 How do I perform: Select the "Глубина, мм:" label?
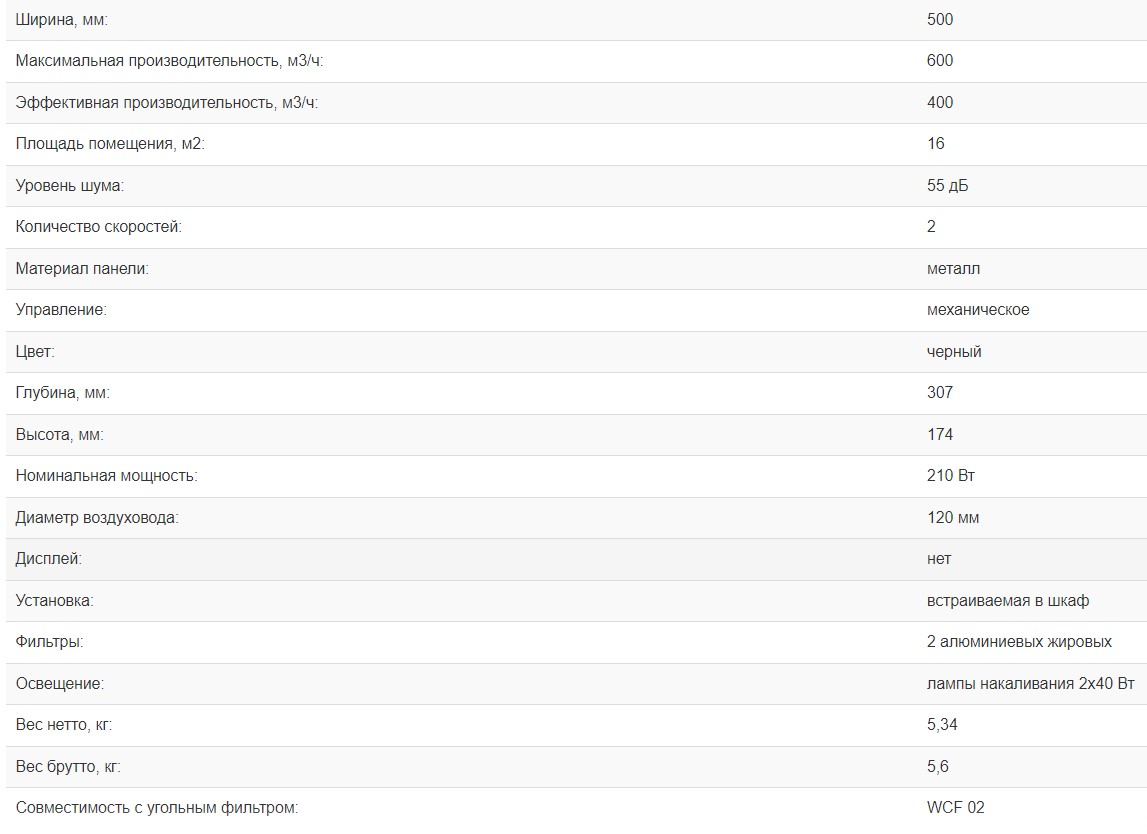tap(63, 393)
